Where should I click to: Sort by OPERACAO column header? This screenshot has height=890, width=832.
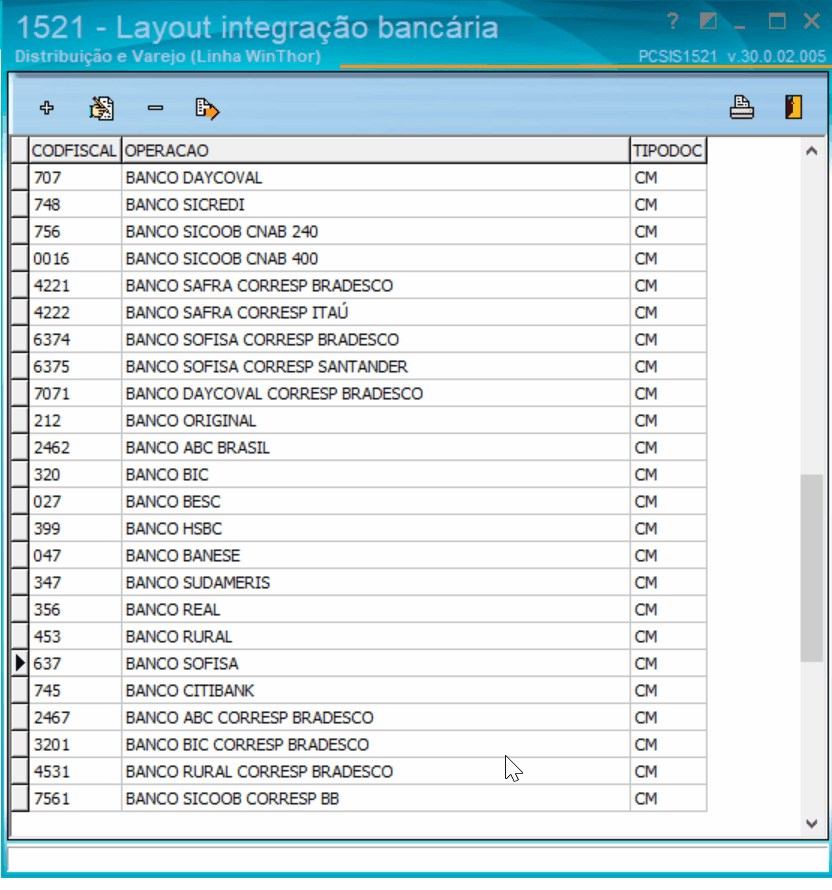click(x=376, y=150)
